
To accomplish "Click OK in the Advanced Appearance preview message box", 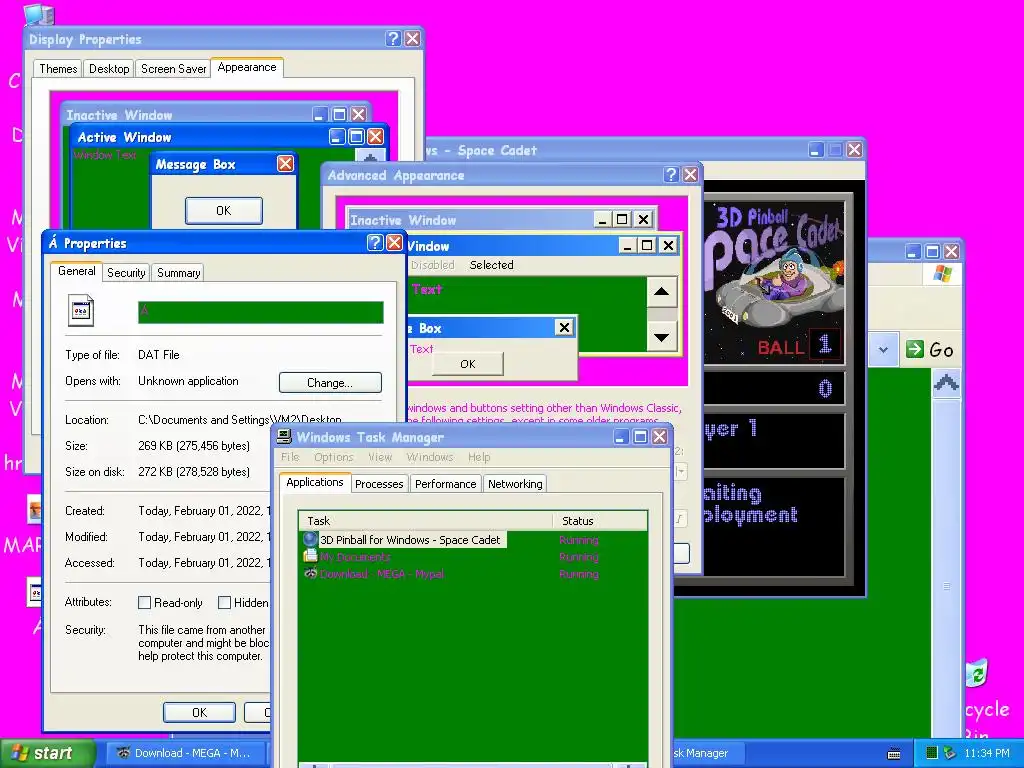I will point(468,364).
